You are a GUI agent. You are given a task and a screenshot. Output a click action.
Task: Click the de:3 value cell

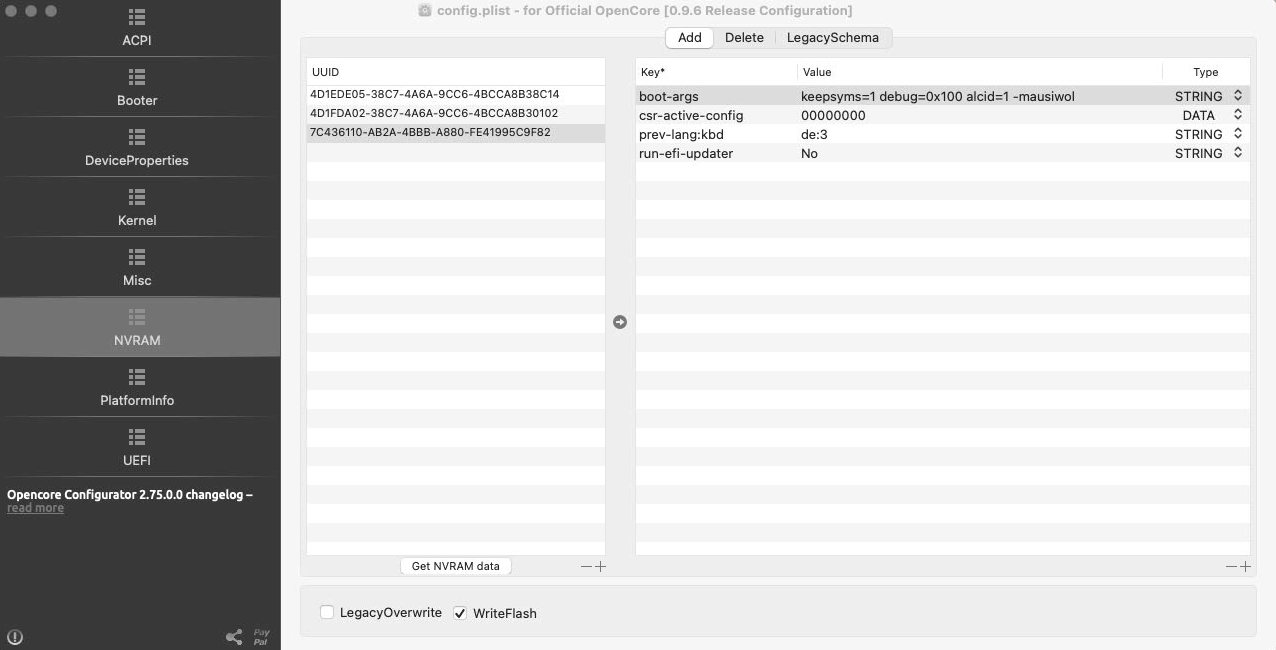tap(979, 134)
